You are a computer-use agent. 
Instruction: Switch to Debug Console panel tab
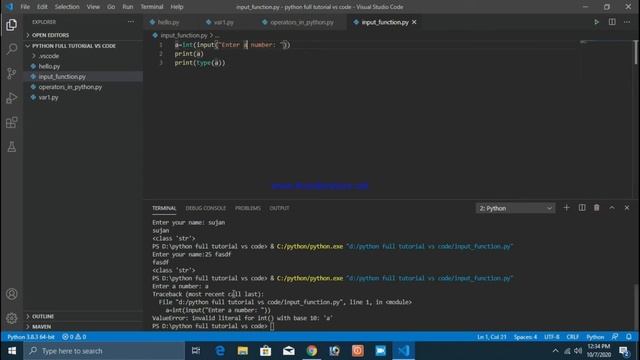click(206, 208)
